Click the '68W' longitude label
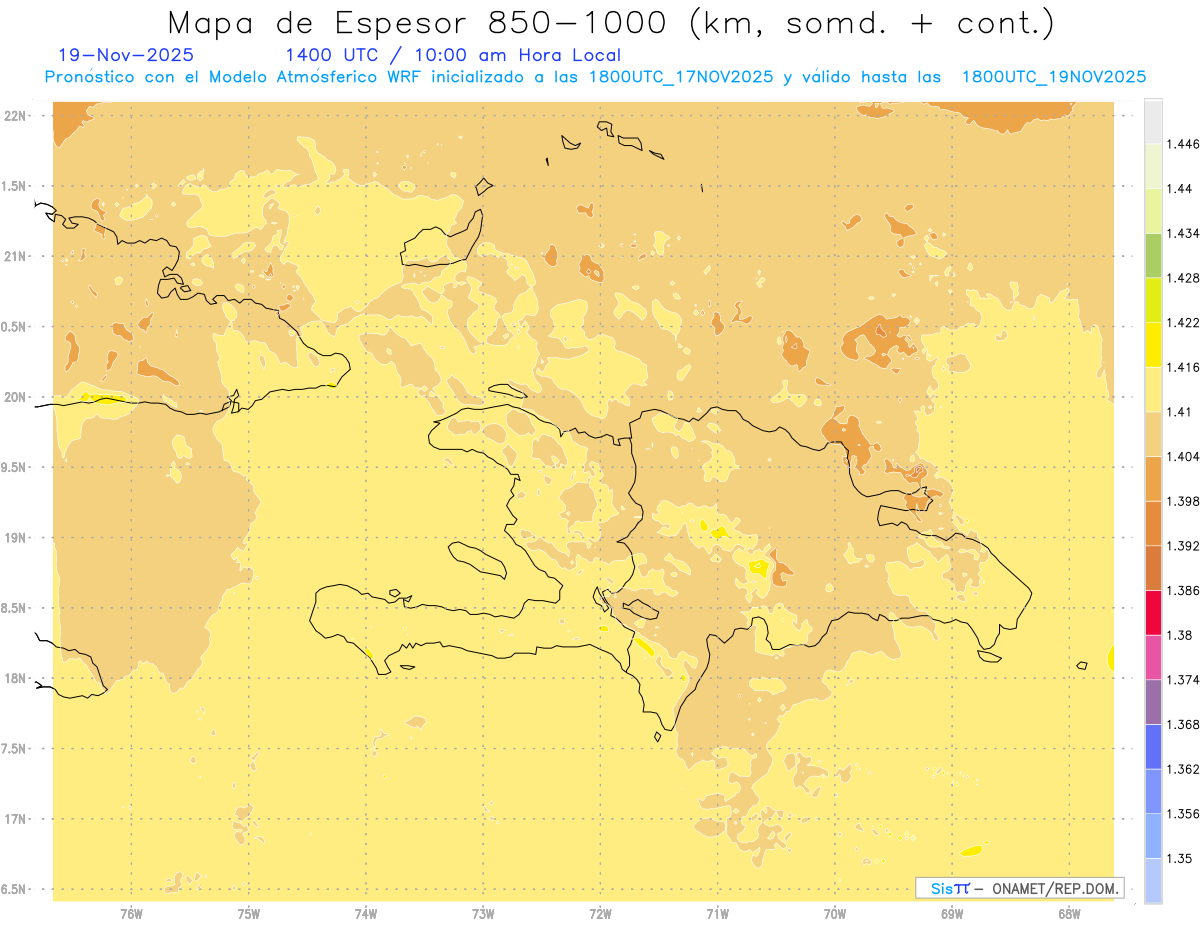The width and height of the screenshot is (1200, 927). (1069, 914)
